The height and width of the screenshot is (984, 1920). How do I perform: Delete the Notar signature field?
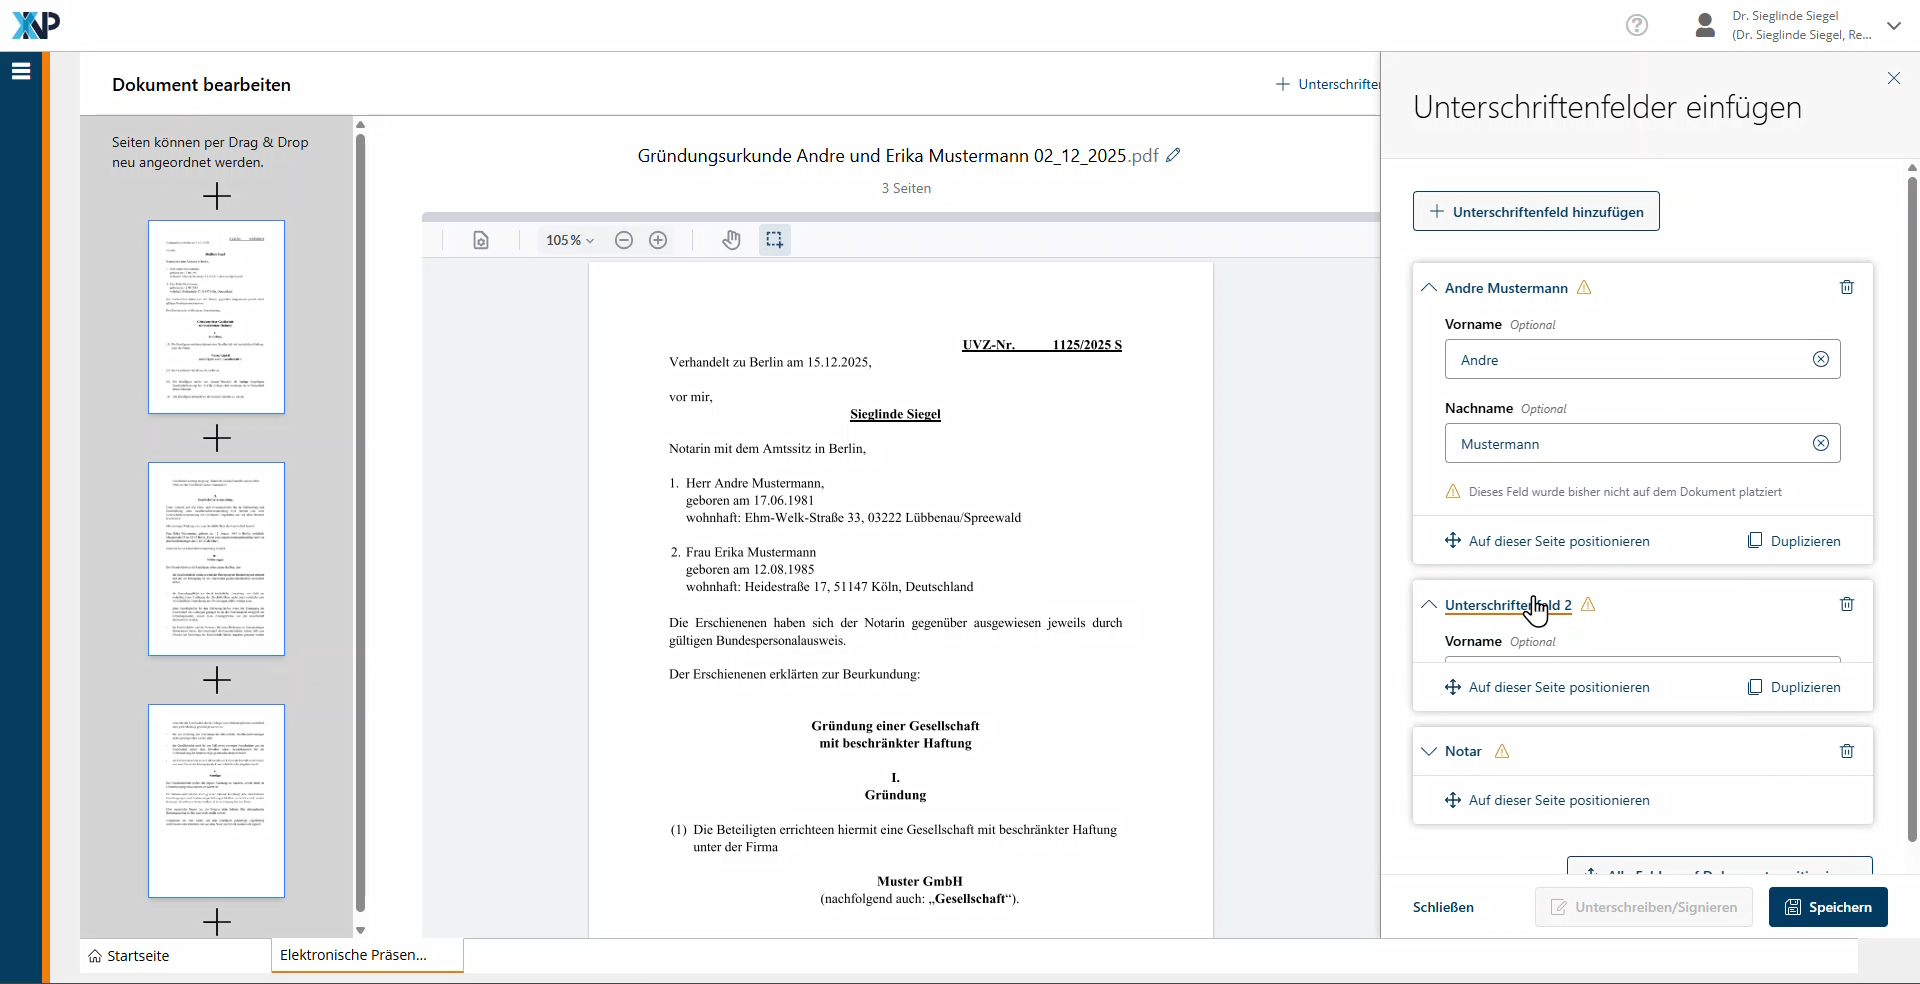point(1846,751)
